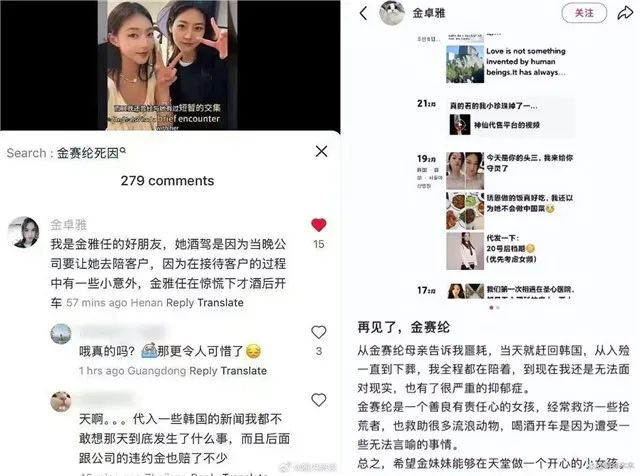
Task: Tap Translate on the Guangdong comment
Action: point(244,371)
